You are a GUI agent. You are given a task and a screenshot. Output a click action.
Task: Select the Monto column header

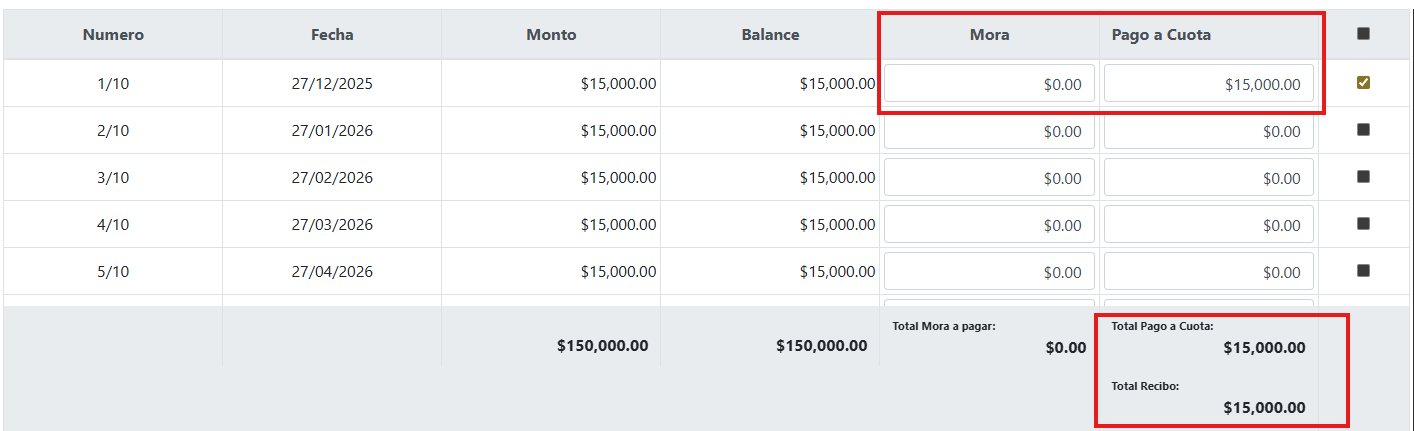pyautogui.click(x=551, y=34)
